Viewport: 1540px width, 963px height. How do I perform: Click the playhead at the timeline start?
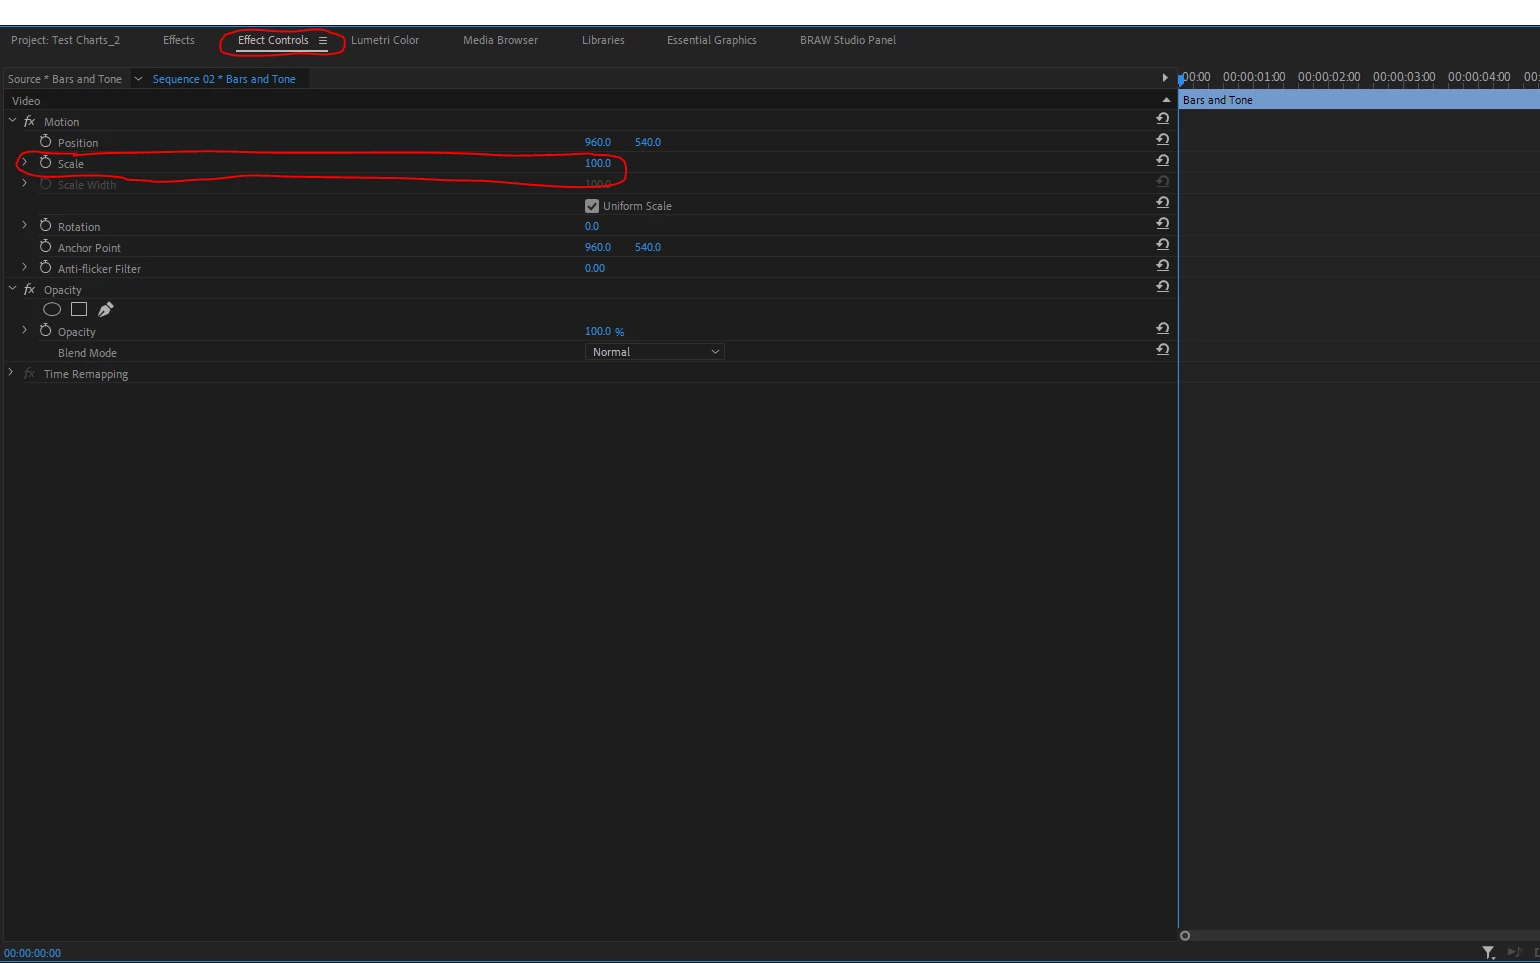[x=1180, y=79]
